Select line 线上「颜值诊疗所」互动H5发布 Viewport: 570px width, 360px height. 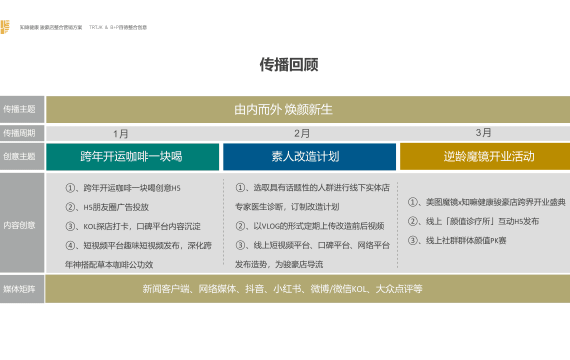(x=473, y=221)
